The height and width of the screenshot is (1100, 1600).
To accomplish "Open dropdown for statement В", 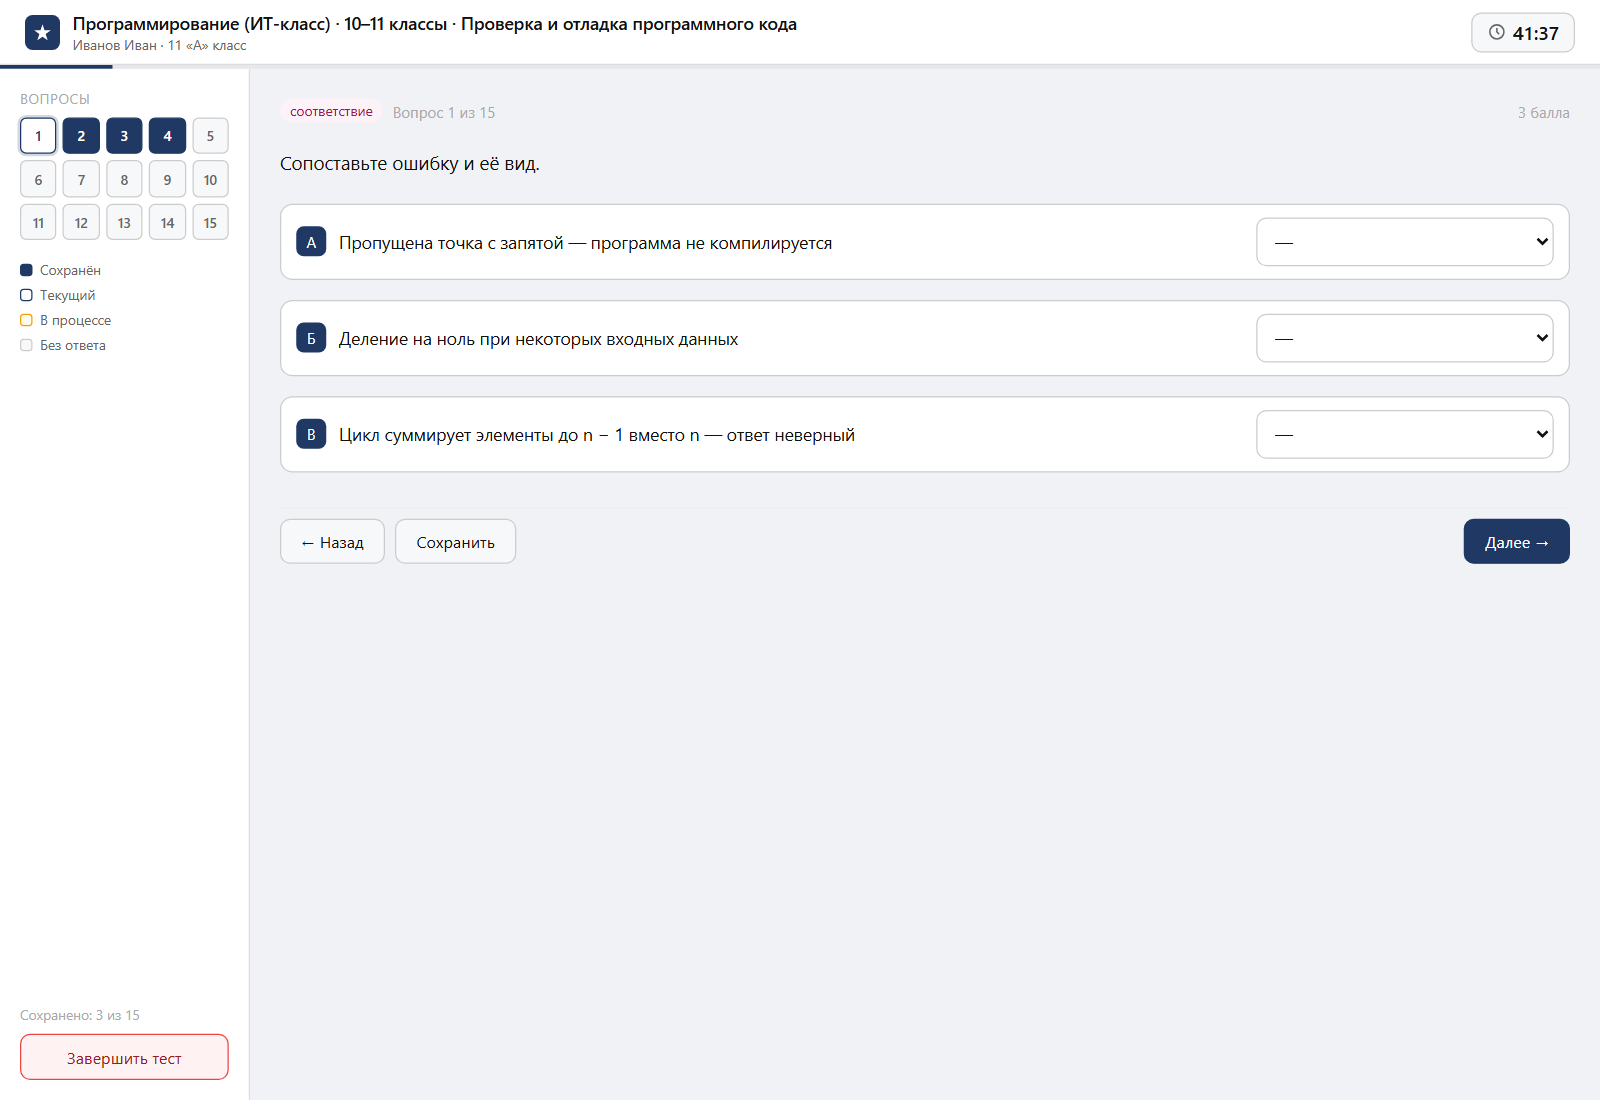I will [1404, 434].
